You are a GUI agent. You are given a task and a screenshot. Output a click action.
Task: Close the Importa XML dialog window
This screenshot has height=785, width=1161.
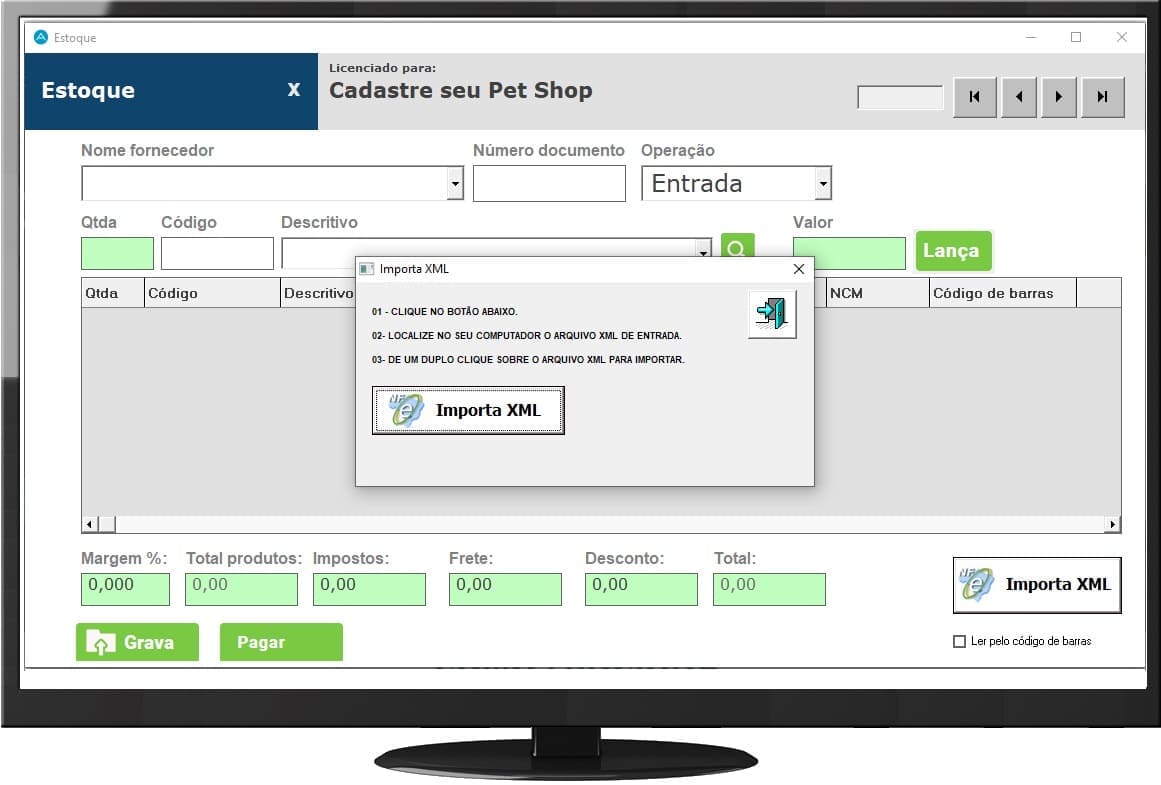798,269
